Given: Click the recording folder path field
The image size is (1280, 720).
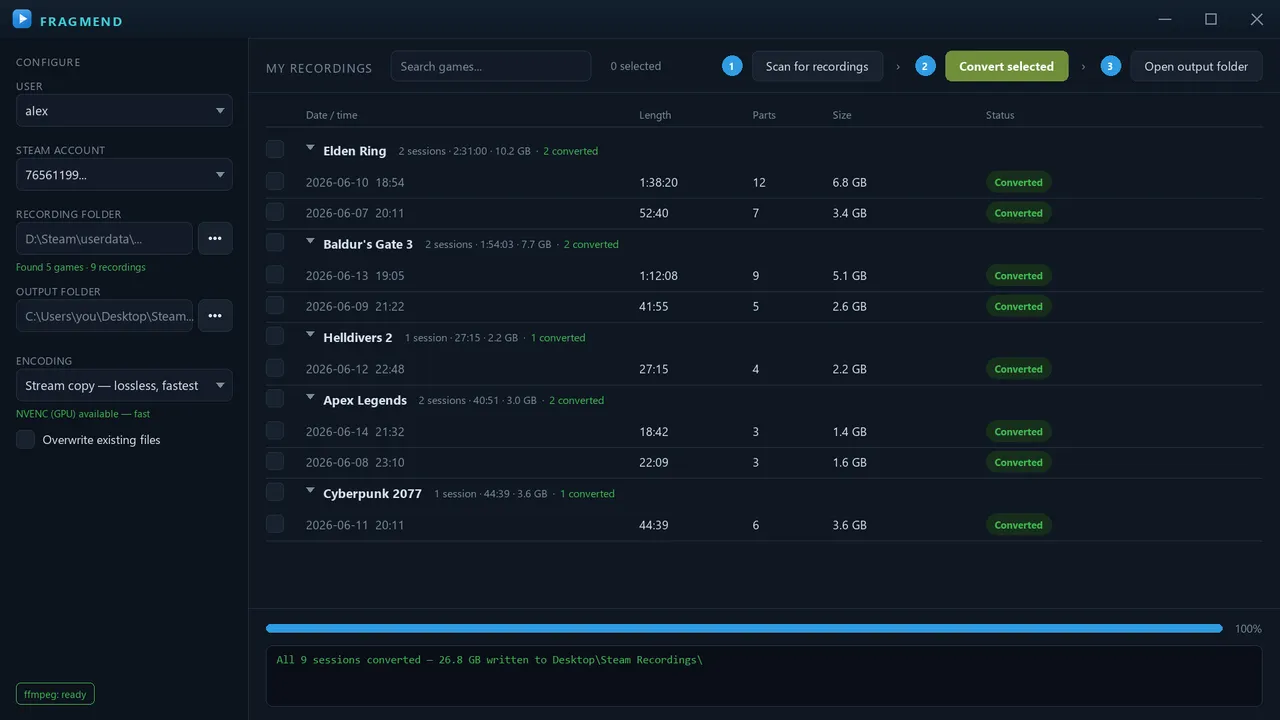Looking at the screenshot, I should tap(104, 238).
